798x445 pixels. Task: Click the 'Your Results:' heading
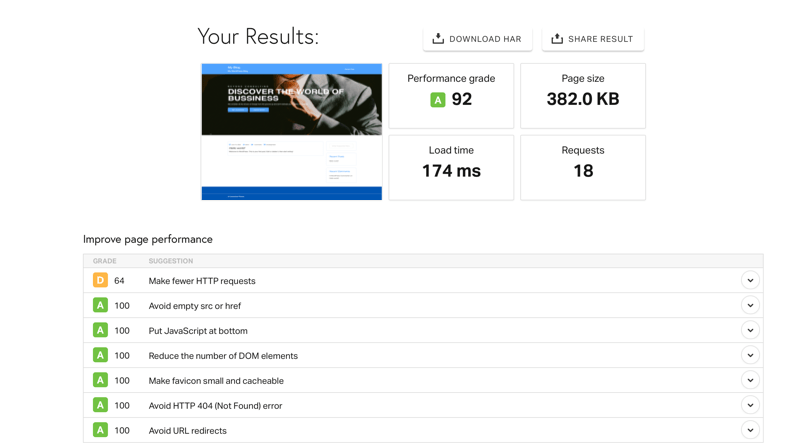coord(258,37)
